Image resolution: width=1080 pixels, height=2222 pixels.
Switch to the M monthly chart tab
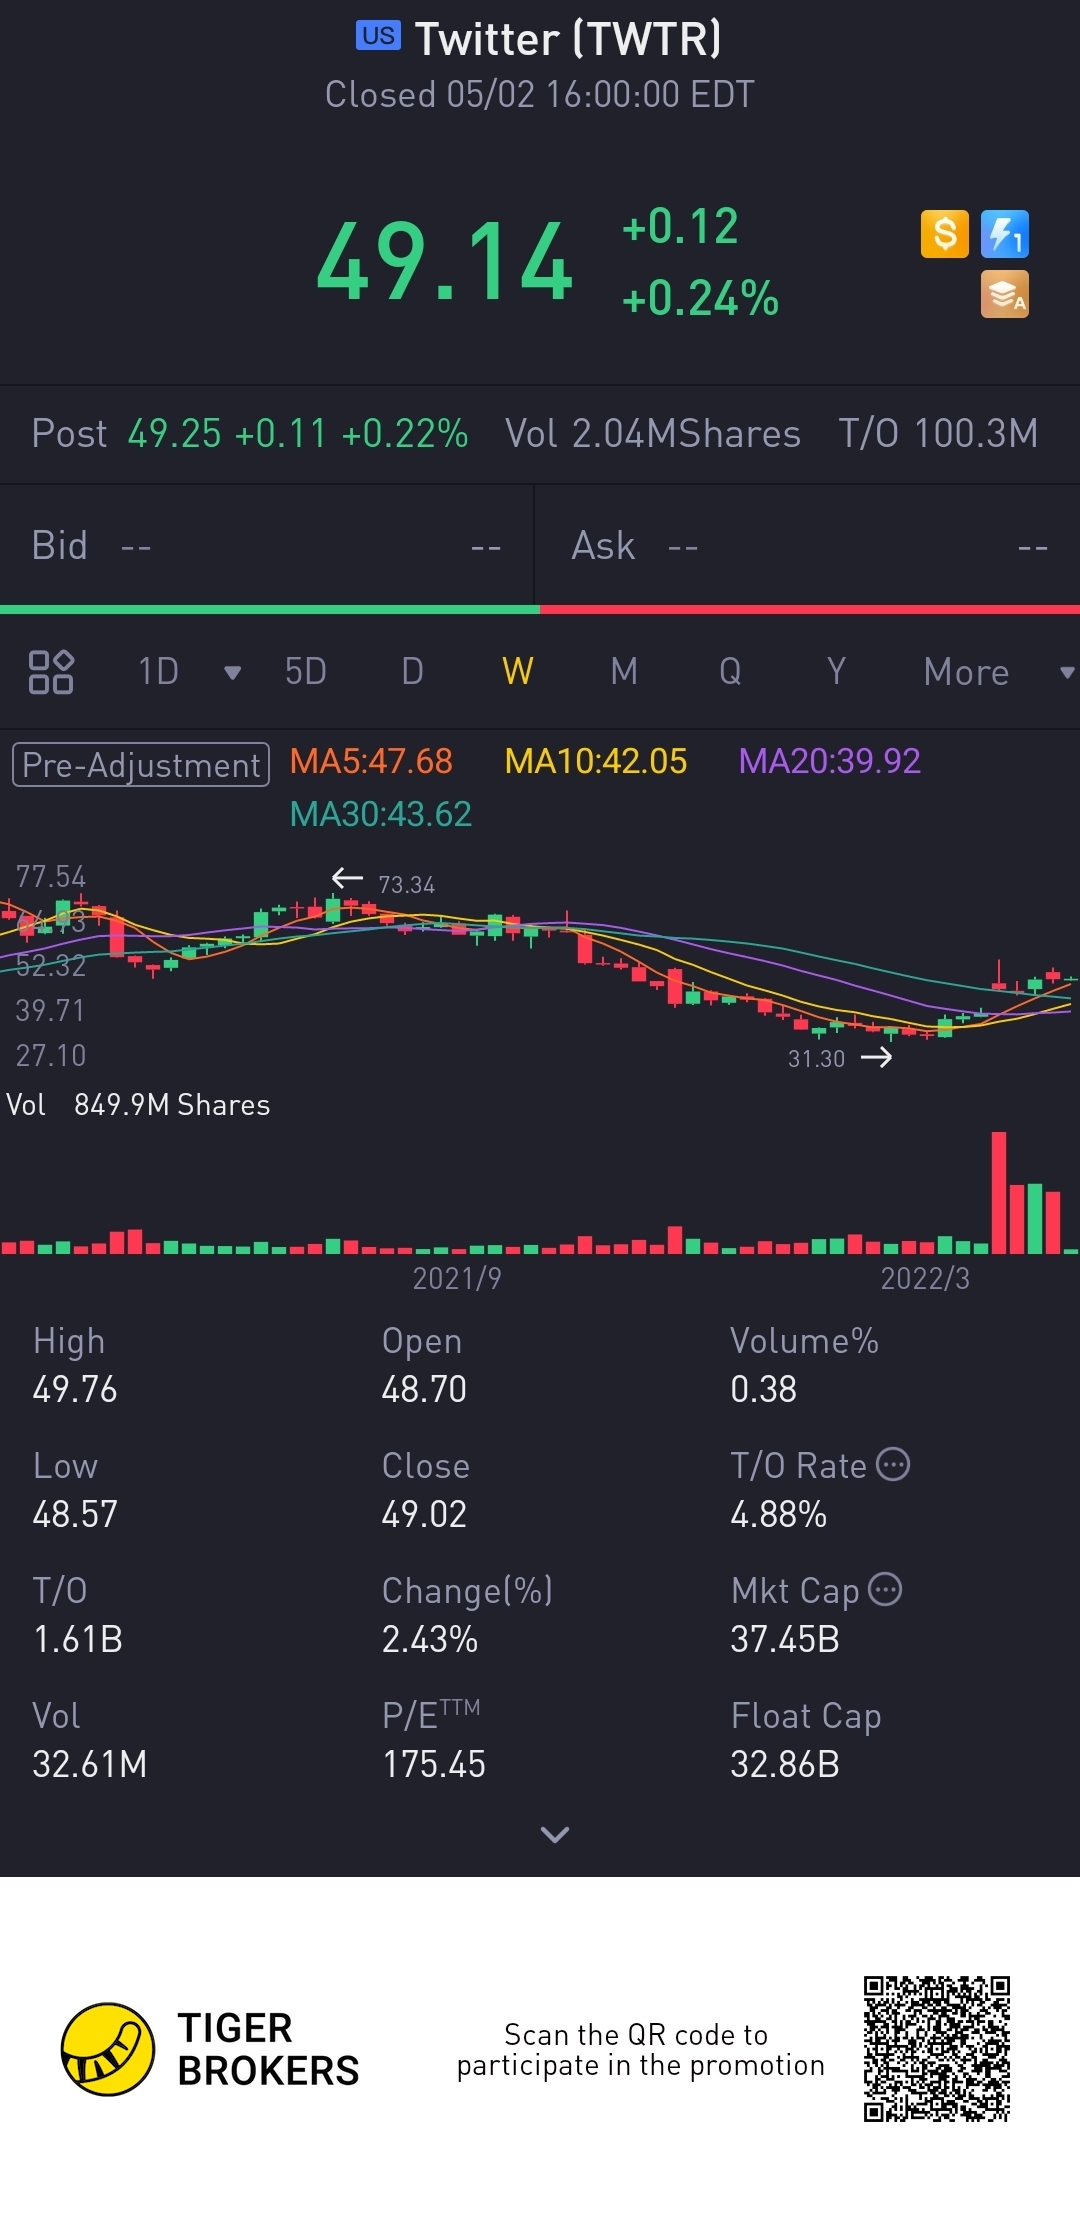pos(624,672)
